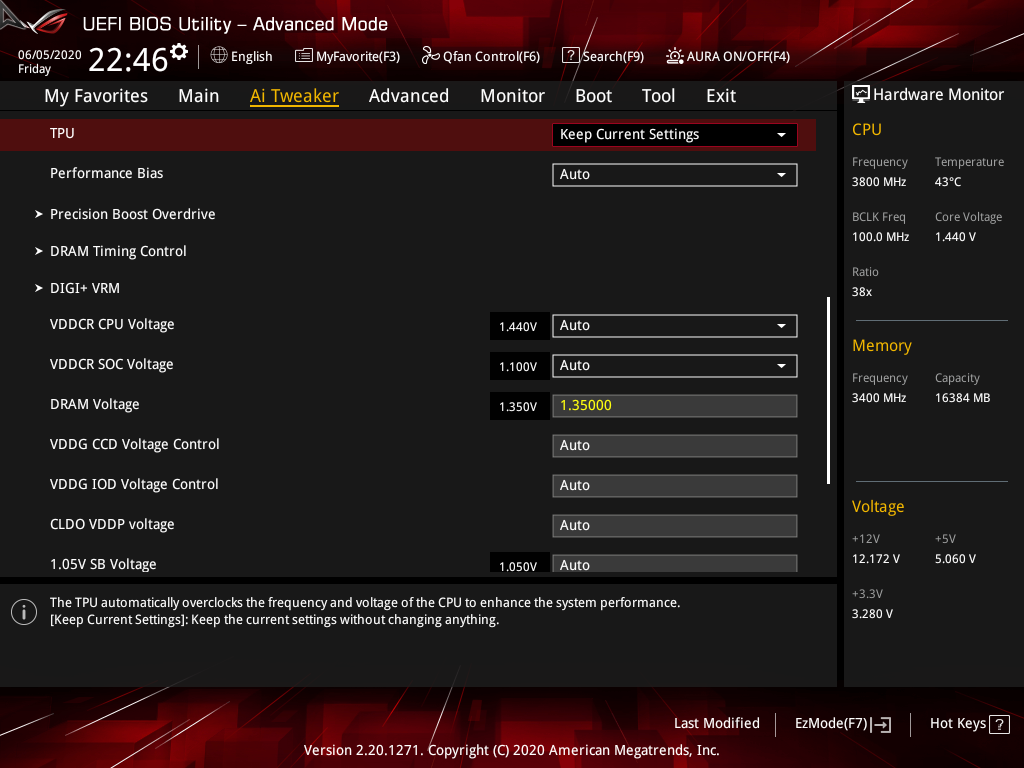Open MyFavorite(F3) list

(347, 56)
